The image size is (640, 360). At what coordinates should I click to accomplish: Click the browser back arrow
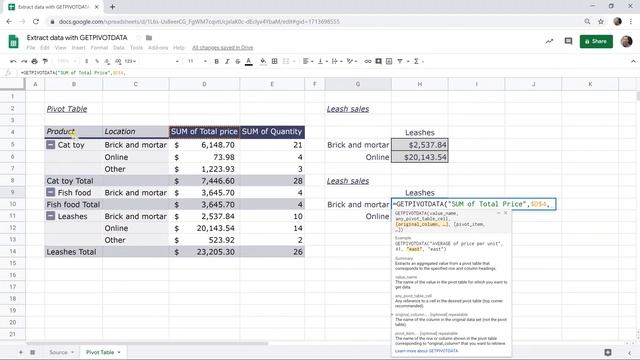(x=9, y=21)
